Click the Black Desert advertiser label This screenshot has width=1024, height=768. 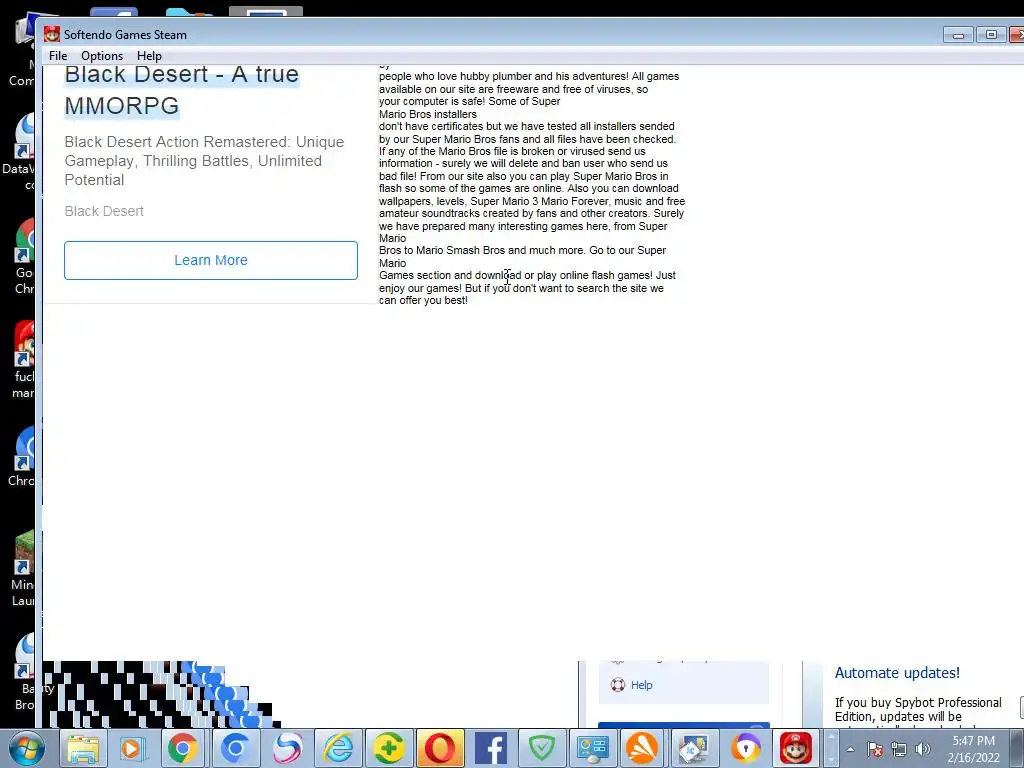pos(104,211)
